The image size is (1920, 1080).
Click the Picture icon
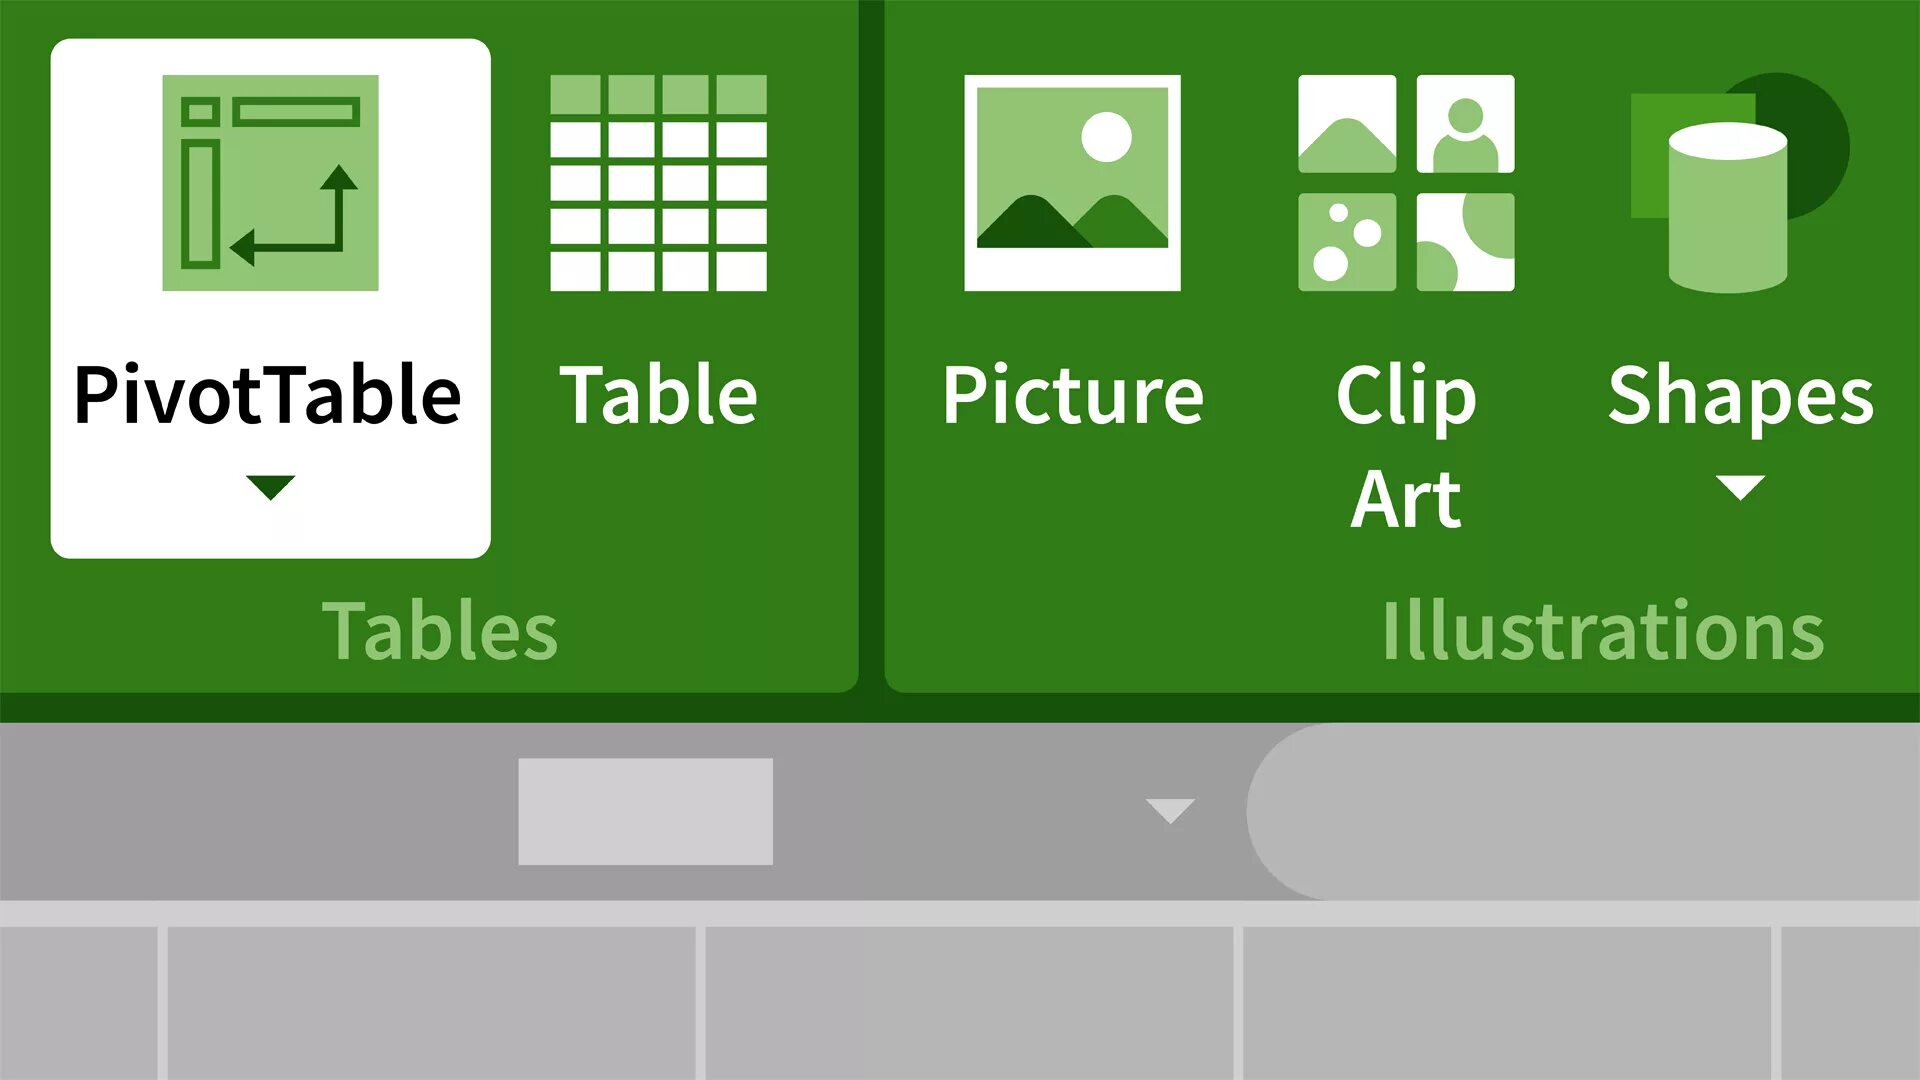pos(1072,182)
